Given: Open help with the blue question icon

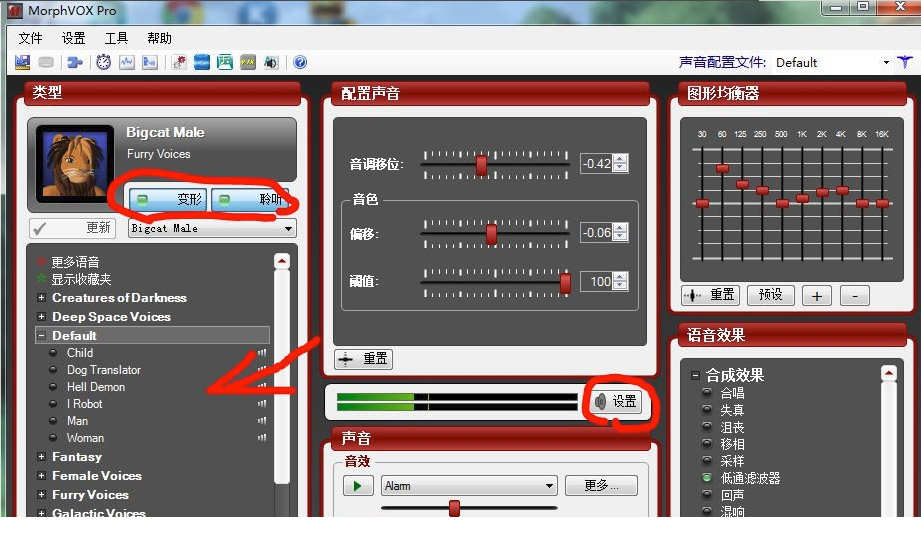Looking at the screenshot, I should [300, 62].
